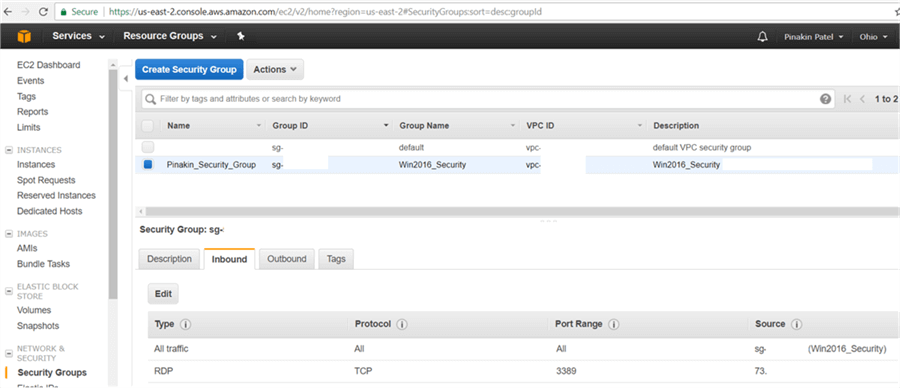The image size is (900, 388).
Task: Show info for Port Range column
Action: tap(614, 324)
